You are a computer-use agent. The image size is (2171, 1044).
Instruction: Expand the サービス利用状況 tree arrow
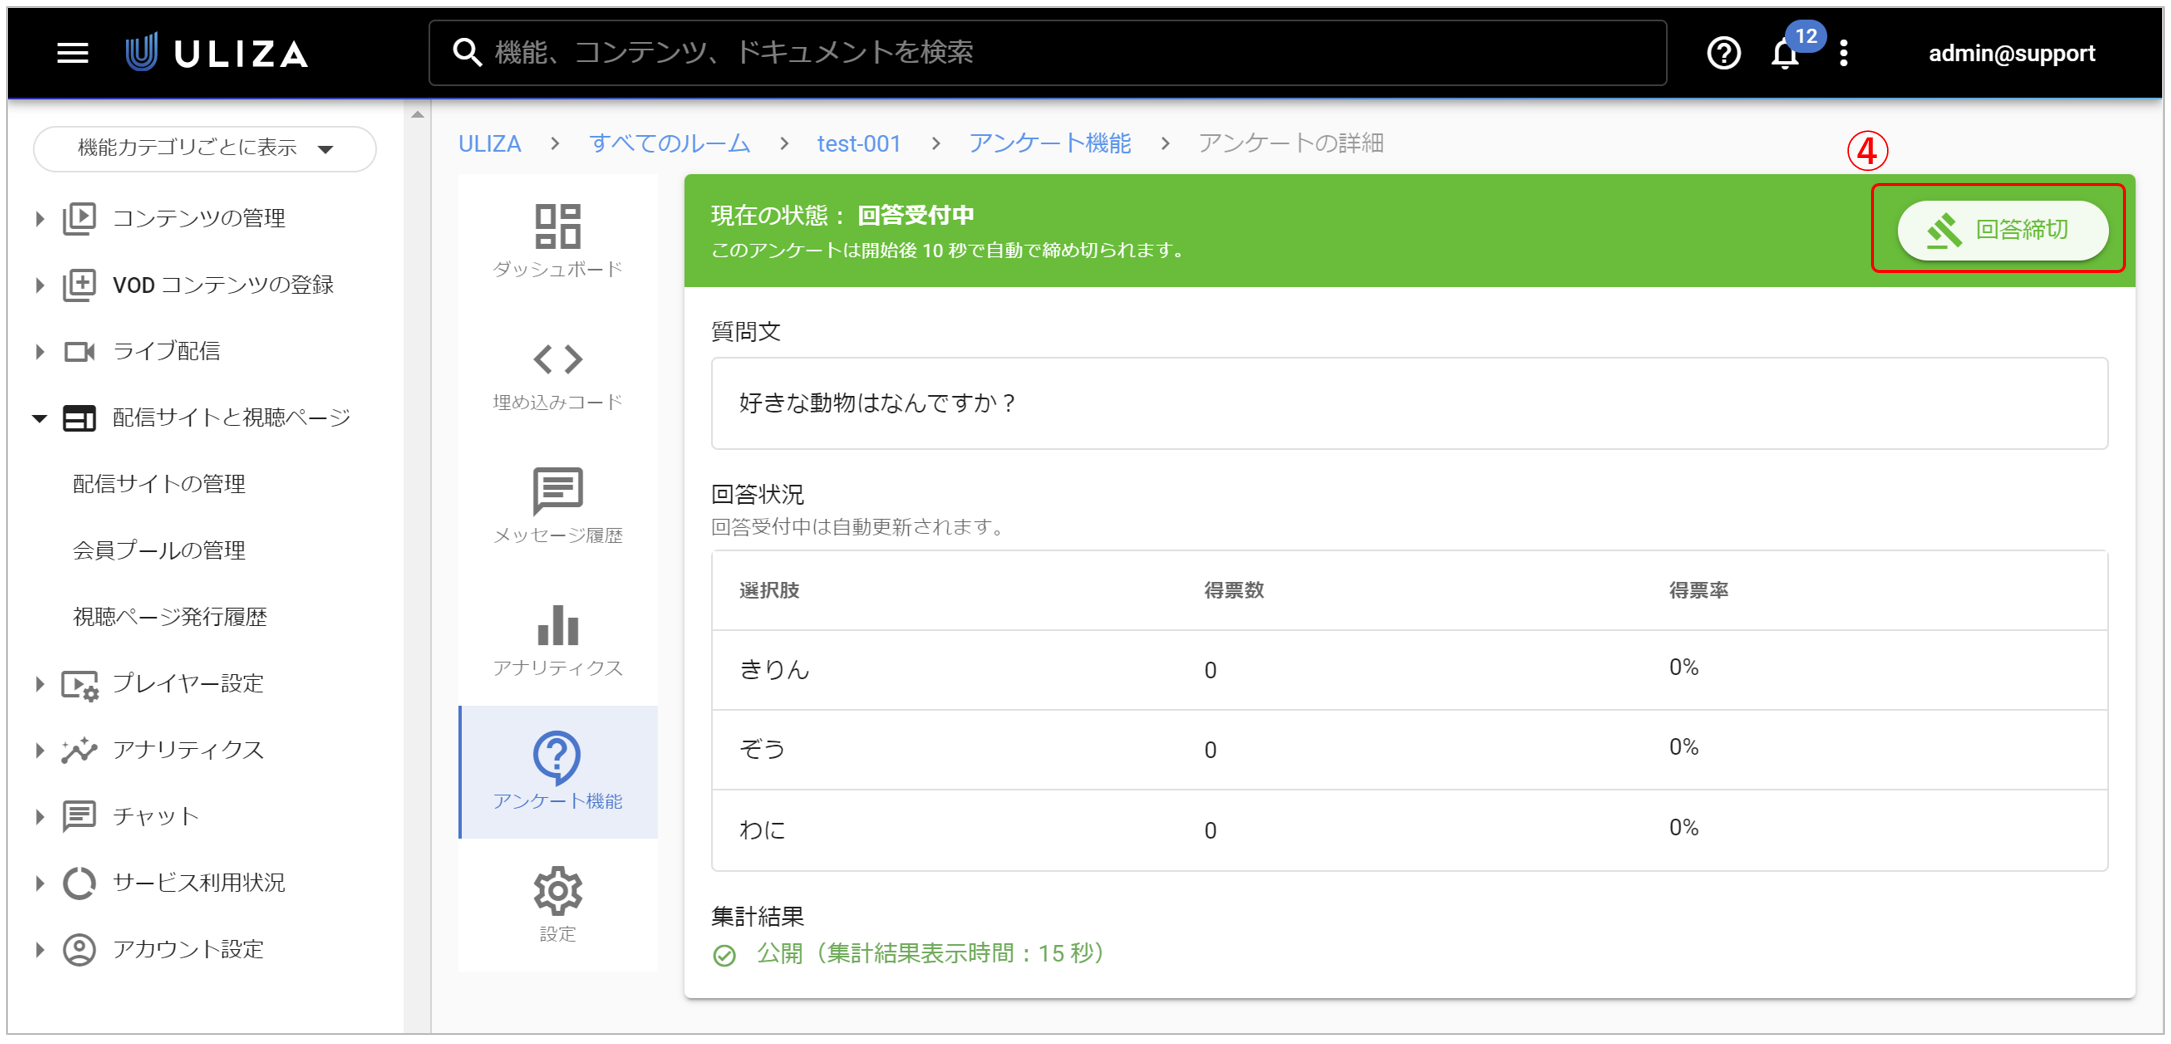[x=39, y=883]
